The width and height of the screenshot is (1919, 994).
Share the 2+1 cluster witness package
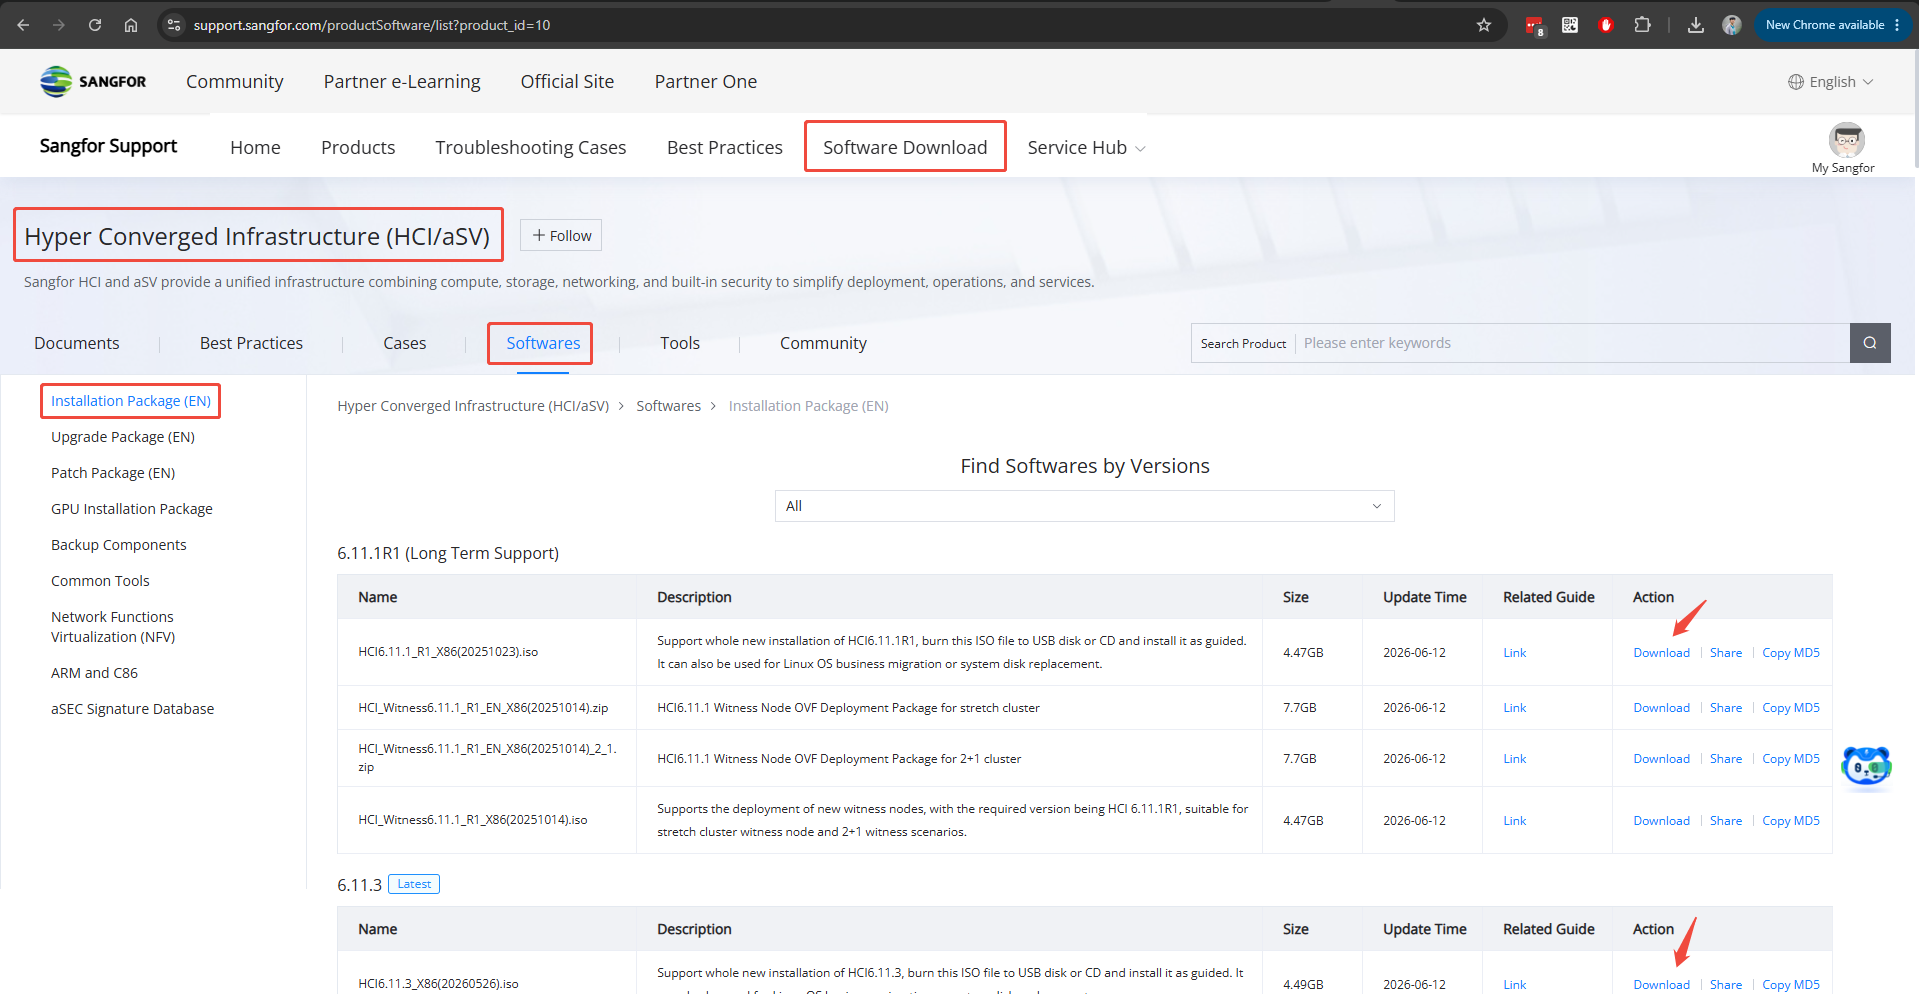[1725, 759]
